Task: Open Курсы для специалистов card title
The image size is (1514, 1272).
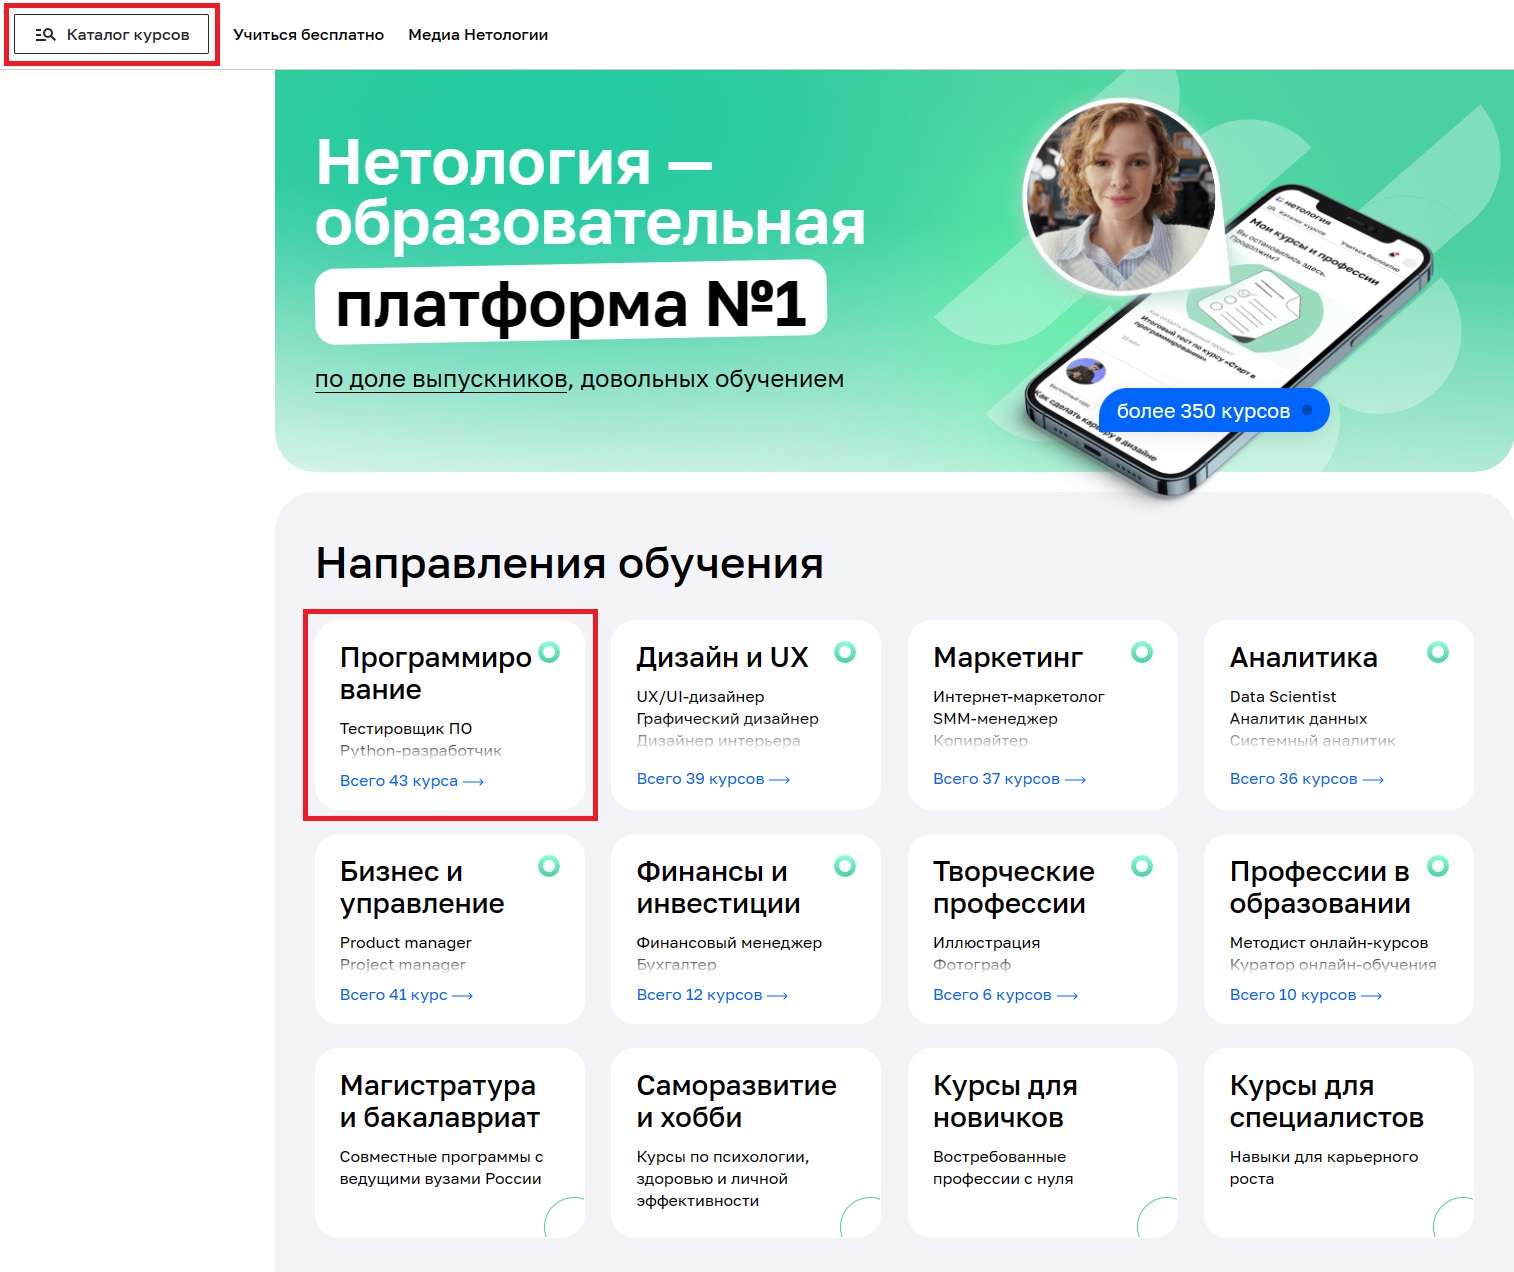Action: [x=1326, y=1101]
